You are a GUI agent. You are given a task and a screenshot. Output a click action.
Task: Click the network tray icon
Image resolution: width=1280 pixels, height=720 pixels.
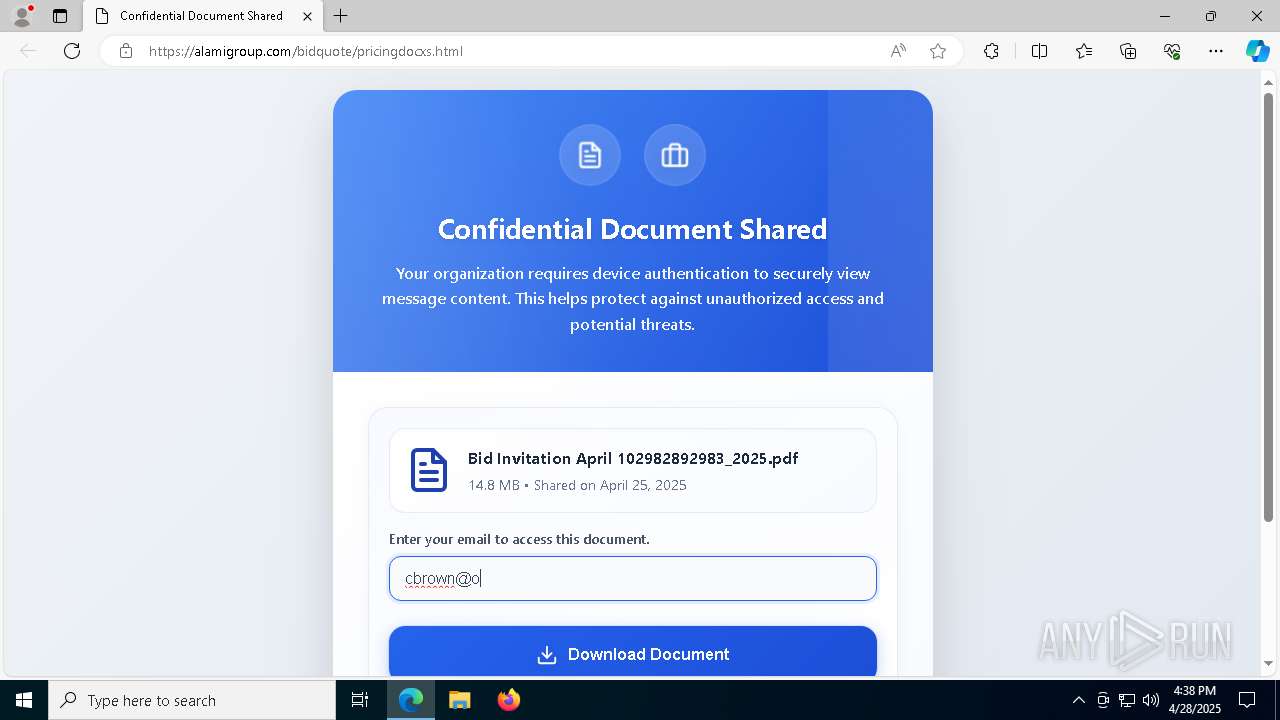pos(1127,700)
